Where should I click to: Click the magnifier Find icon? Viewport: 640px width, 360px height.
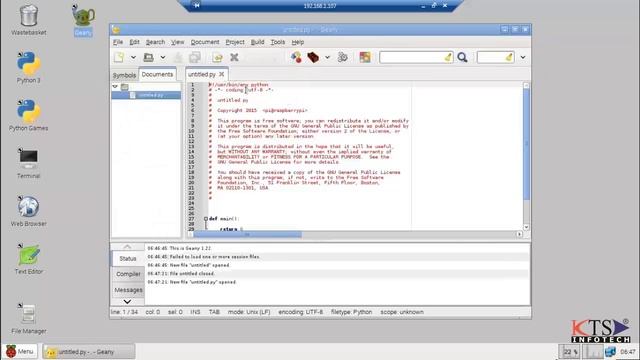462,57
